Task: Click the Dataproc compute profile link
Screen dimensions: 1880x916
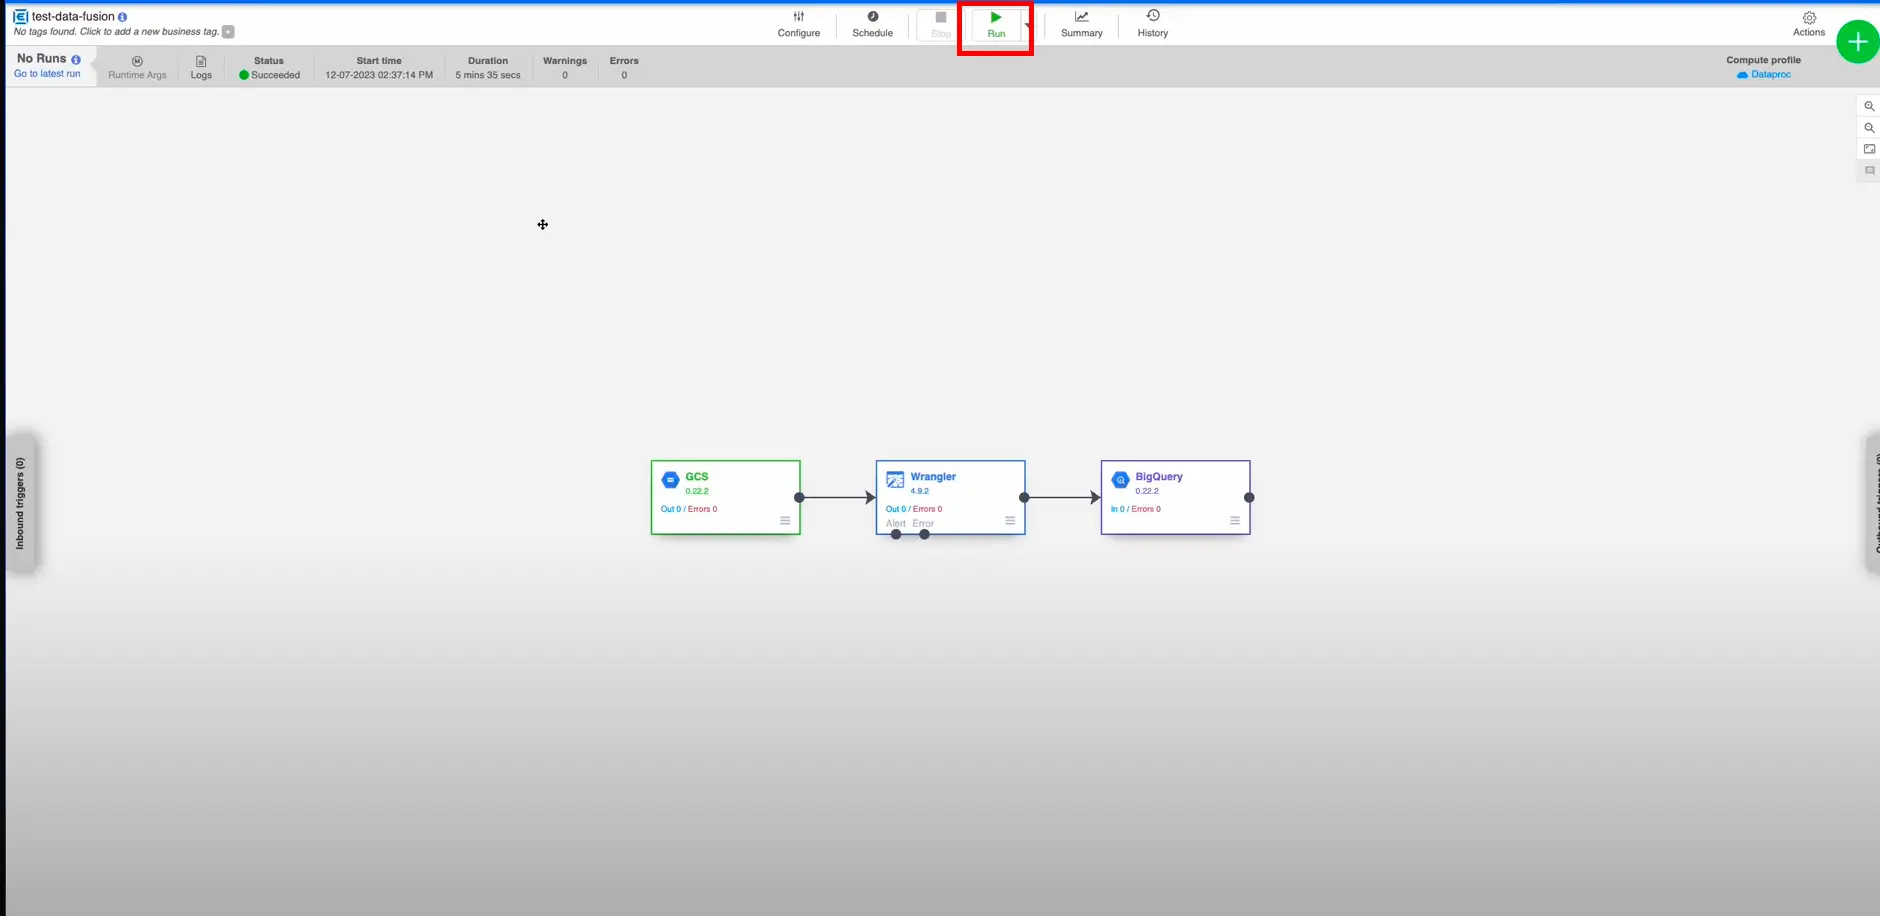Action: pos(1764,75)
